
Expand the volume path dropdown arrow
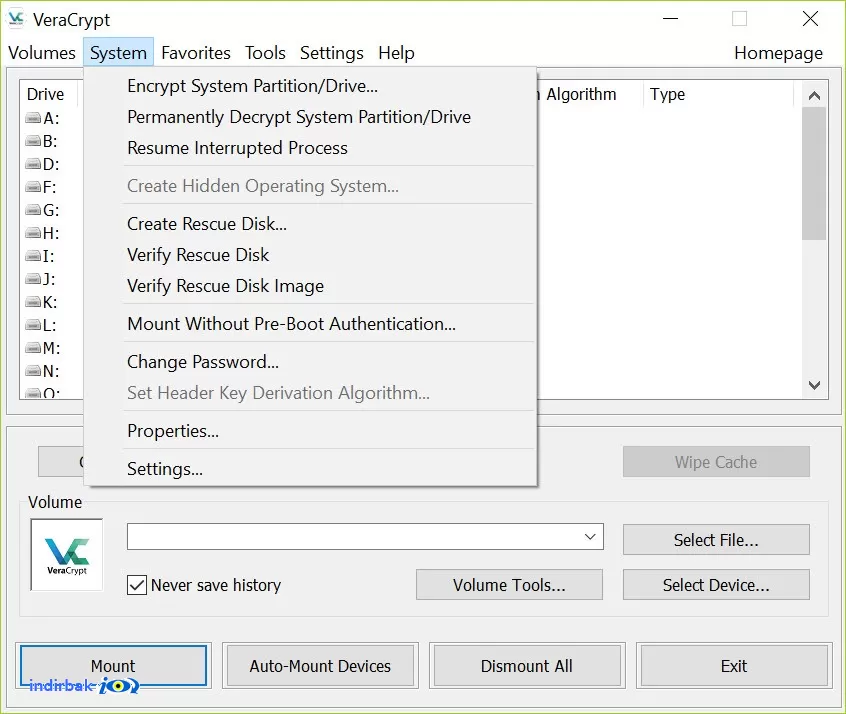pos(590,536)
